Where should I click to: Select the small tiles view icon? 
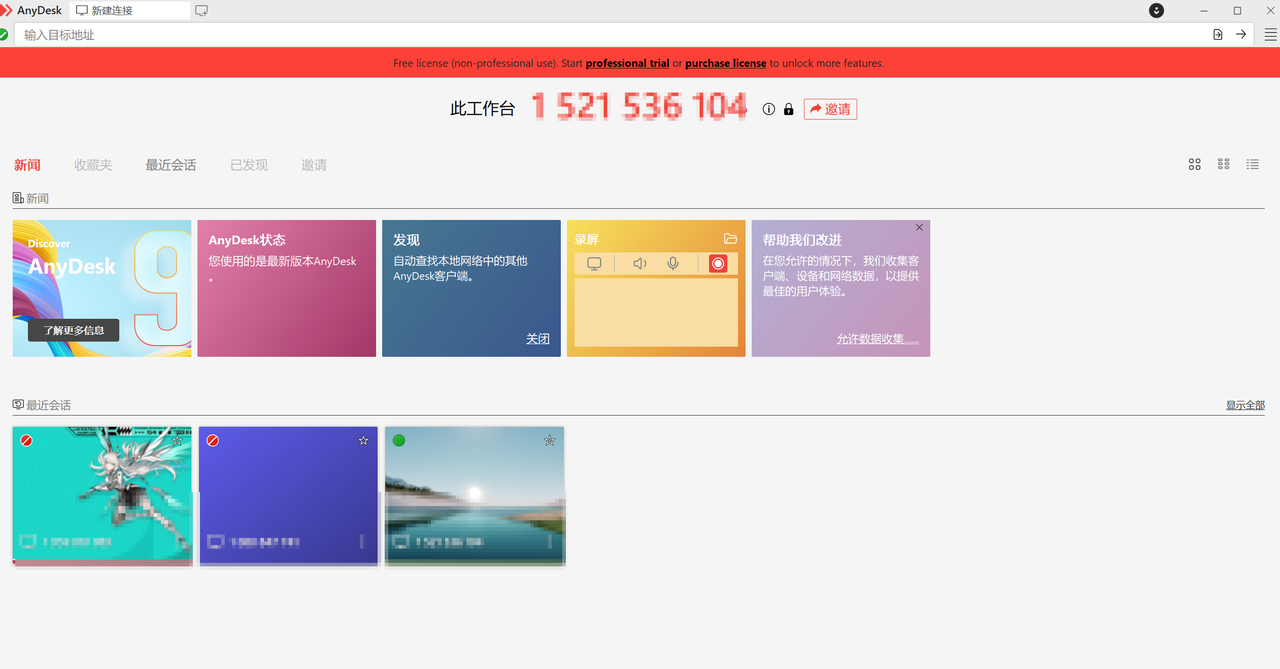[x=1223, y=164]
